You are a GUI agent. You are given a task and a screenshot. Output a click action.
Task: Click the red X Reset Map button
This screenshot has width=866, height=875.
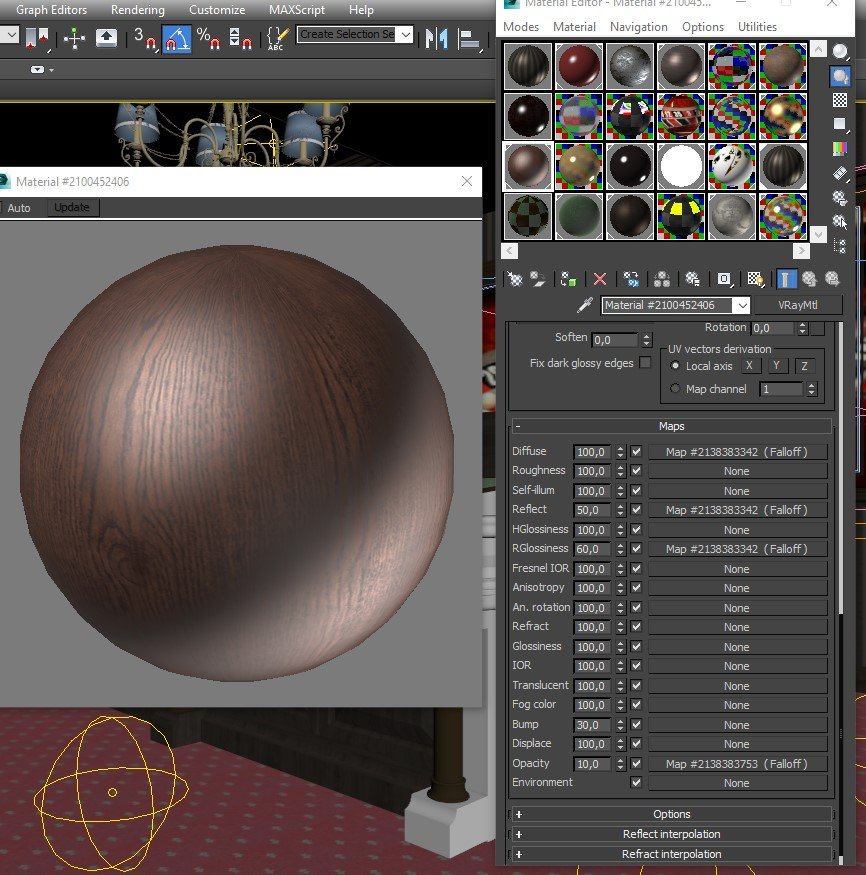point(600,280)
